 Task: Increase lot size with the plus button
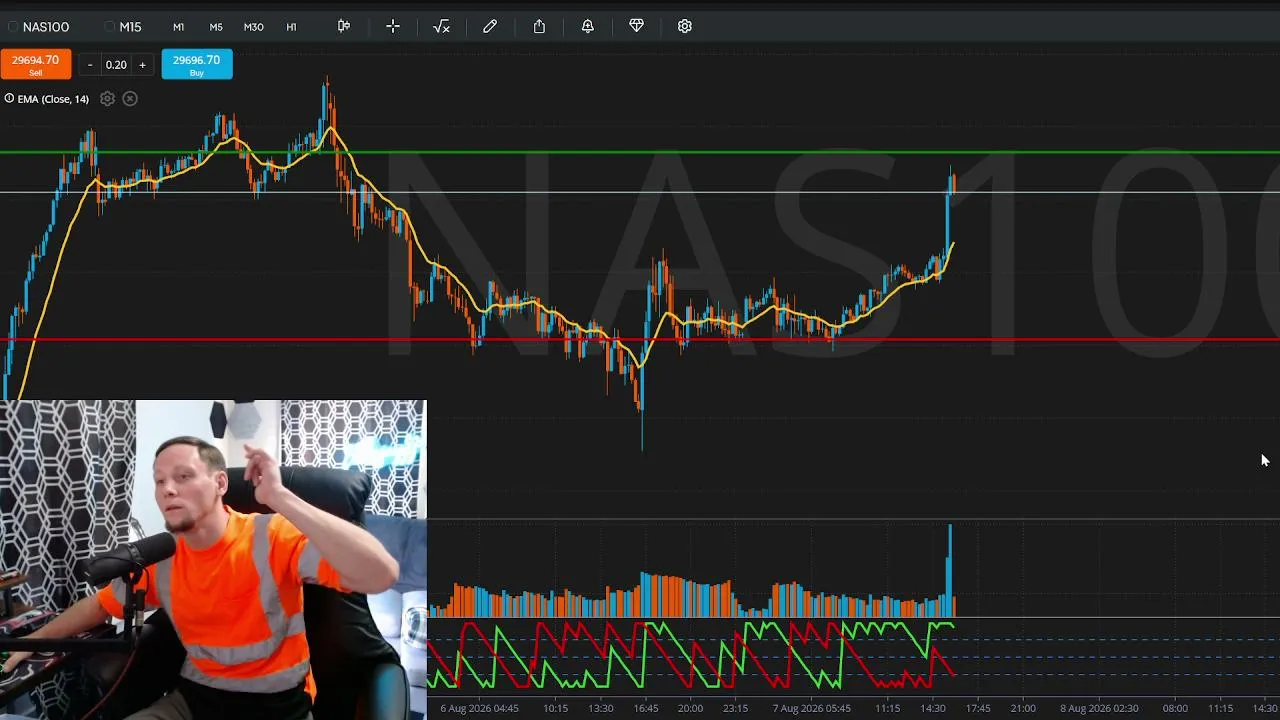click(x=142, y=65)
